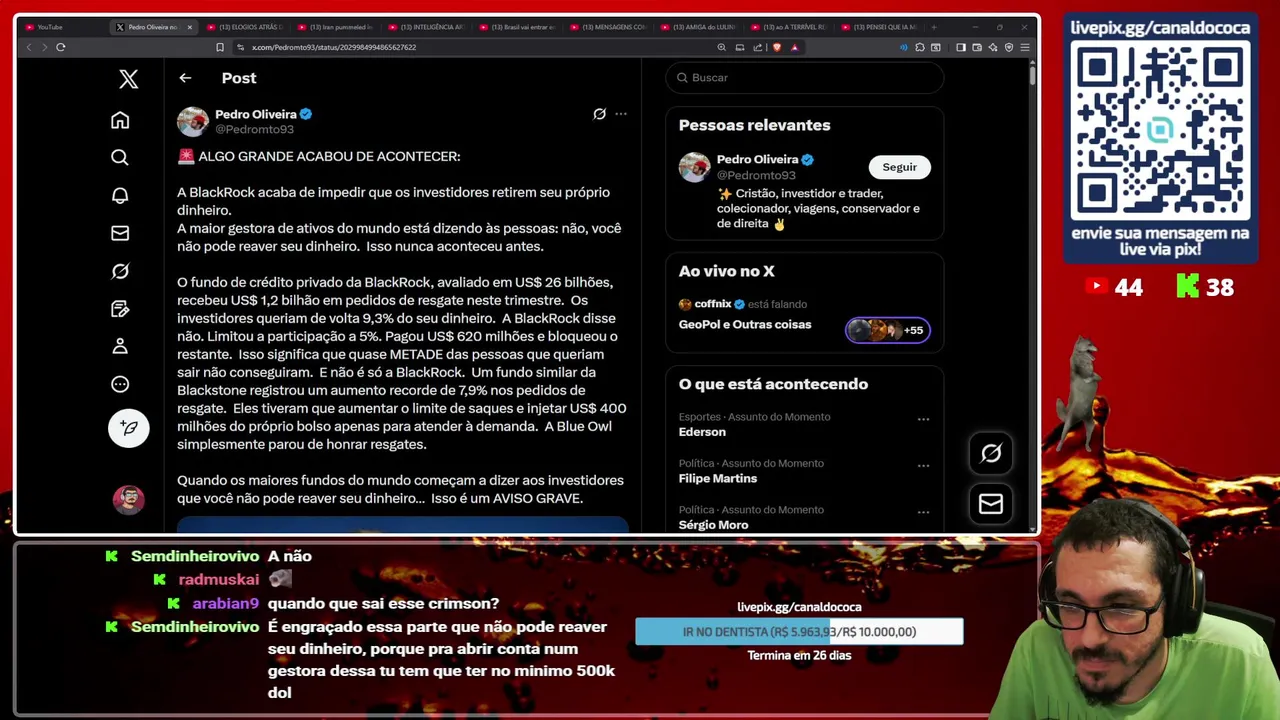Open the Extensions puzzle icon

920,47
